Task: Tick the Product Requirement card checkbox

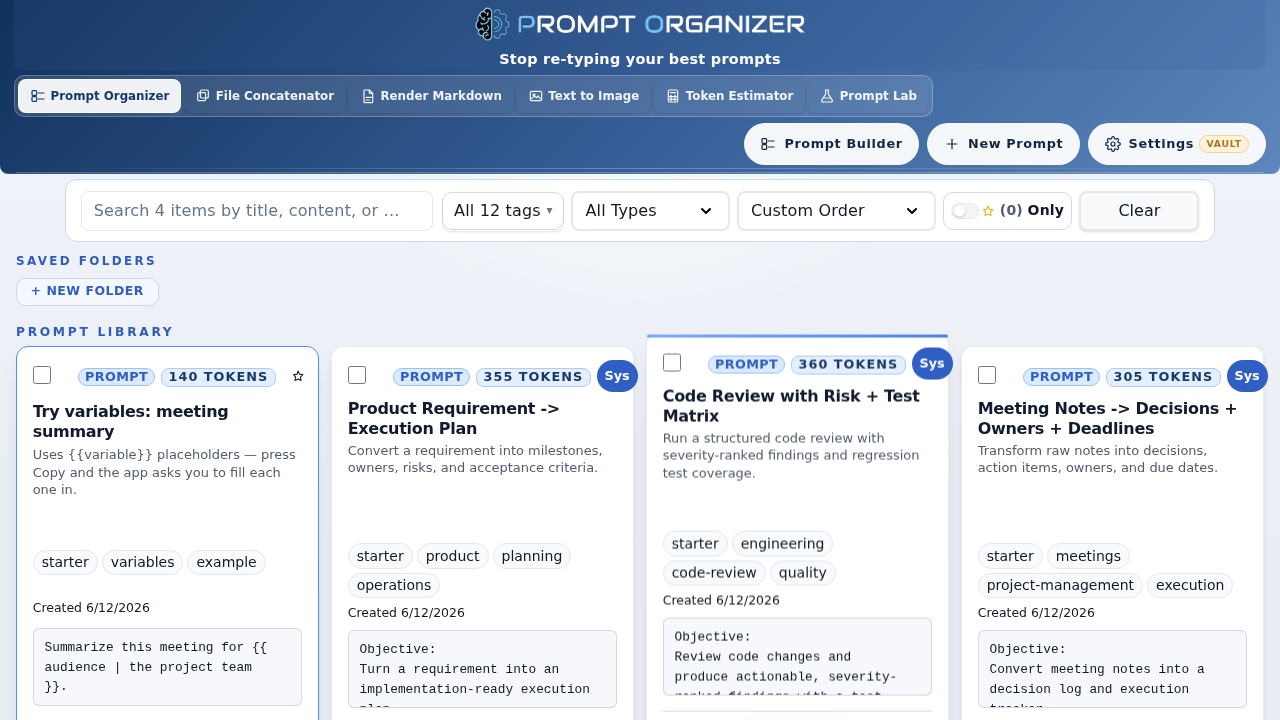Action: pyautogui.click(x=357, y=375)
